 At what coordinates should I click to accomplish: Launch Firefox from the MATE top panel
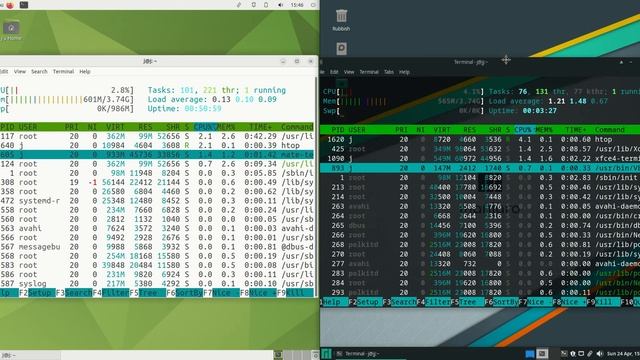[x=10, y=5]
